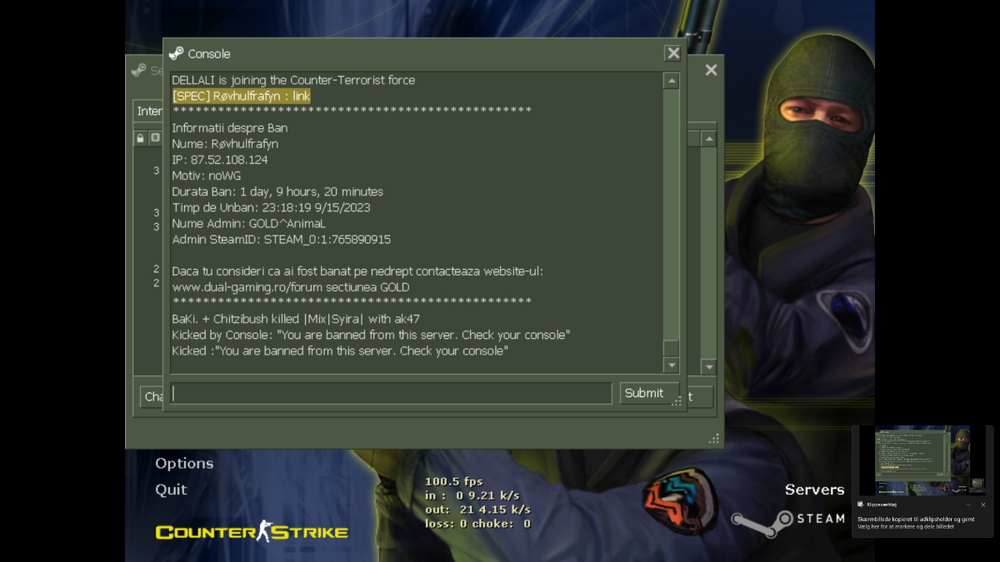
Task: Click the "Console" window title text
Action: [209, 54]
